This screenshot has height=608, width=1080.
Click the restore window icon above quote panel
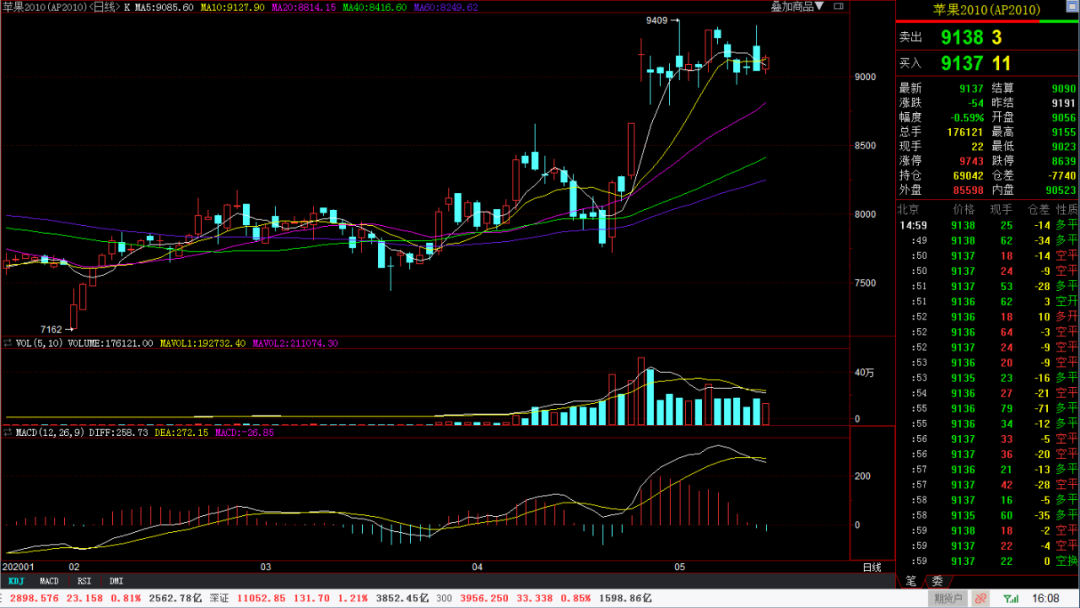1071,6
